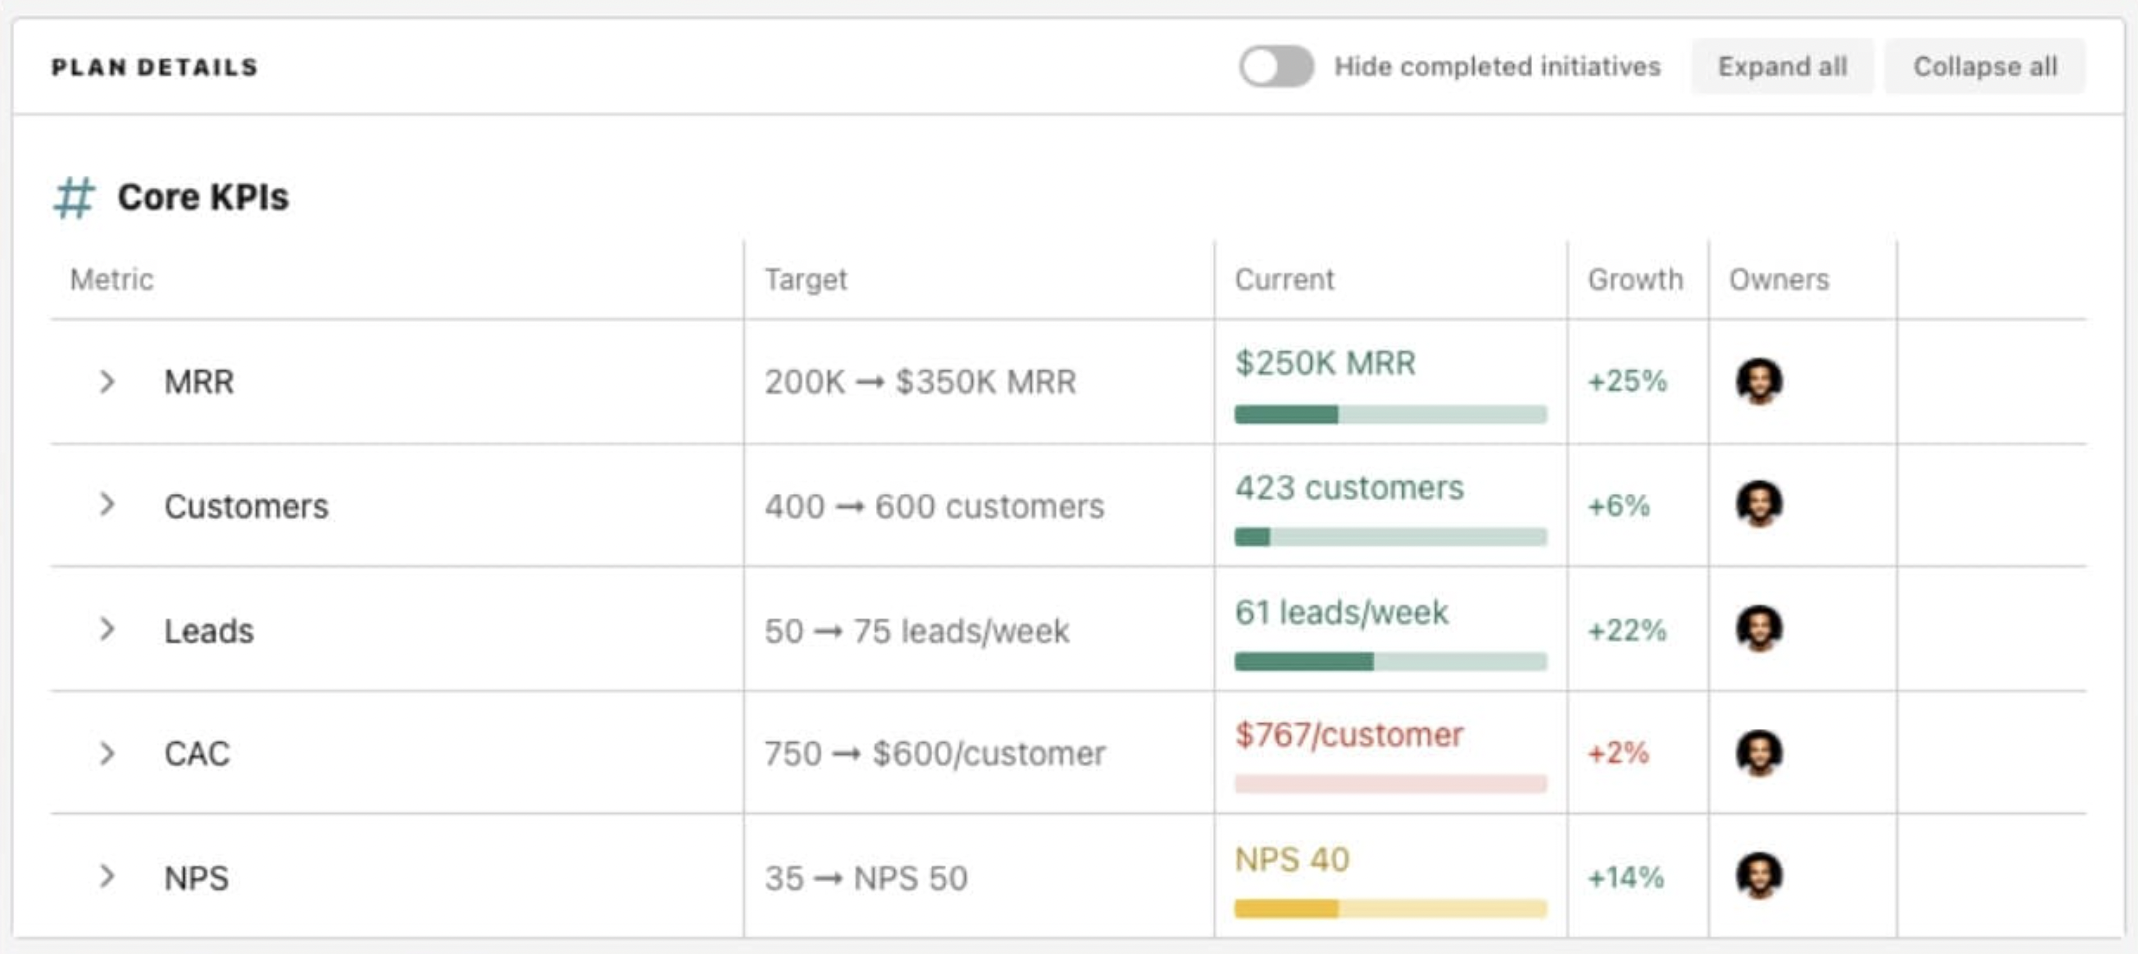Expand the NPS metric row
2138x954 pixels.
[107, 877]
